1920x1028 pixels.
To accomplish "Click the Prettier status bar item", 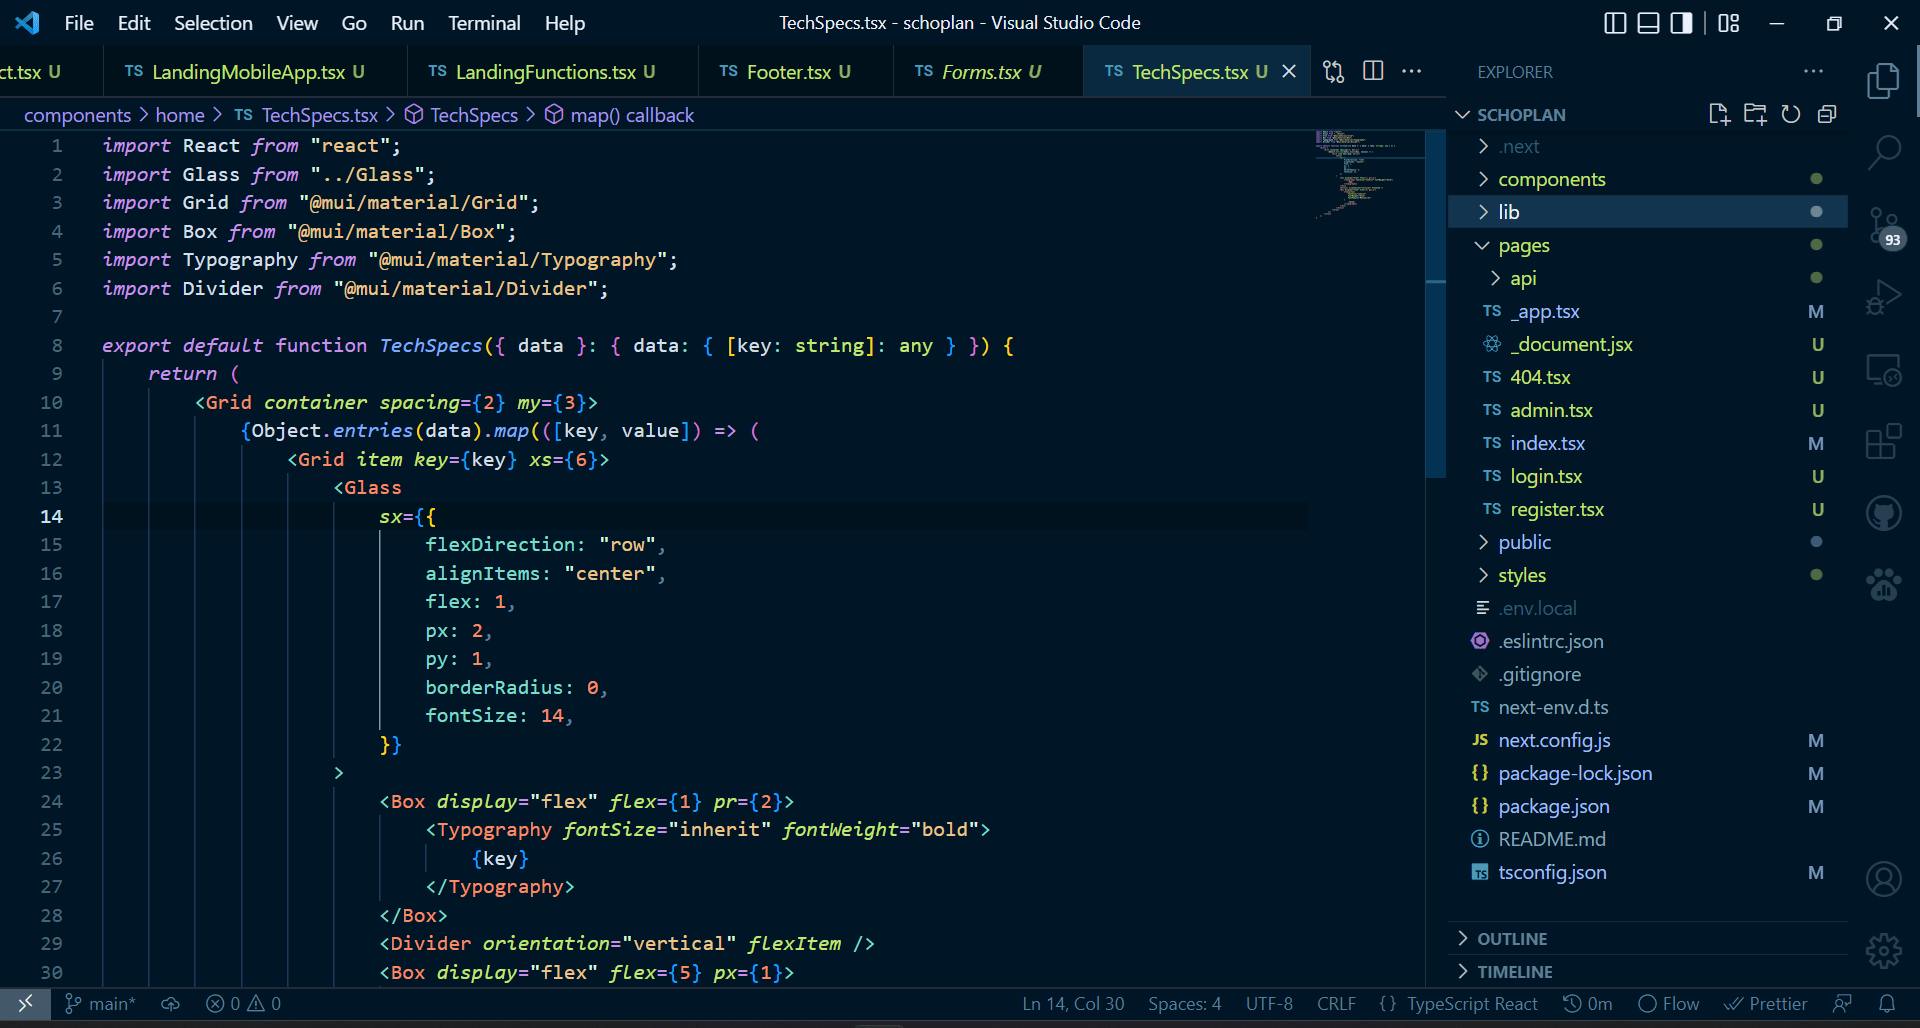I will [1766, 1003].
